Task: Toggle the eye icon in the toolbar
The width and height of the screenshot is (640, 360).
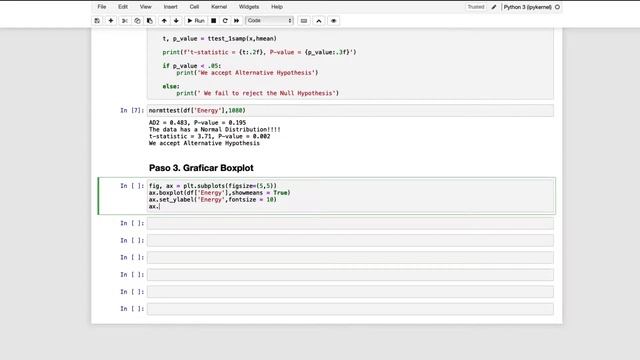Action: [x=333, y=21]
